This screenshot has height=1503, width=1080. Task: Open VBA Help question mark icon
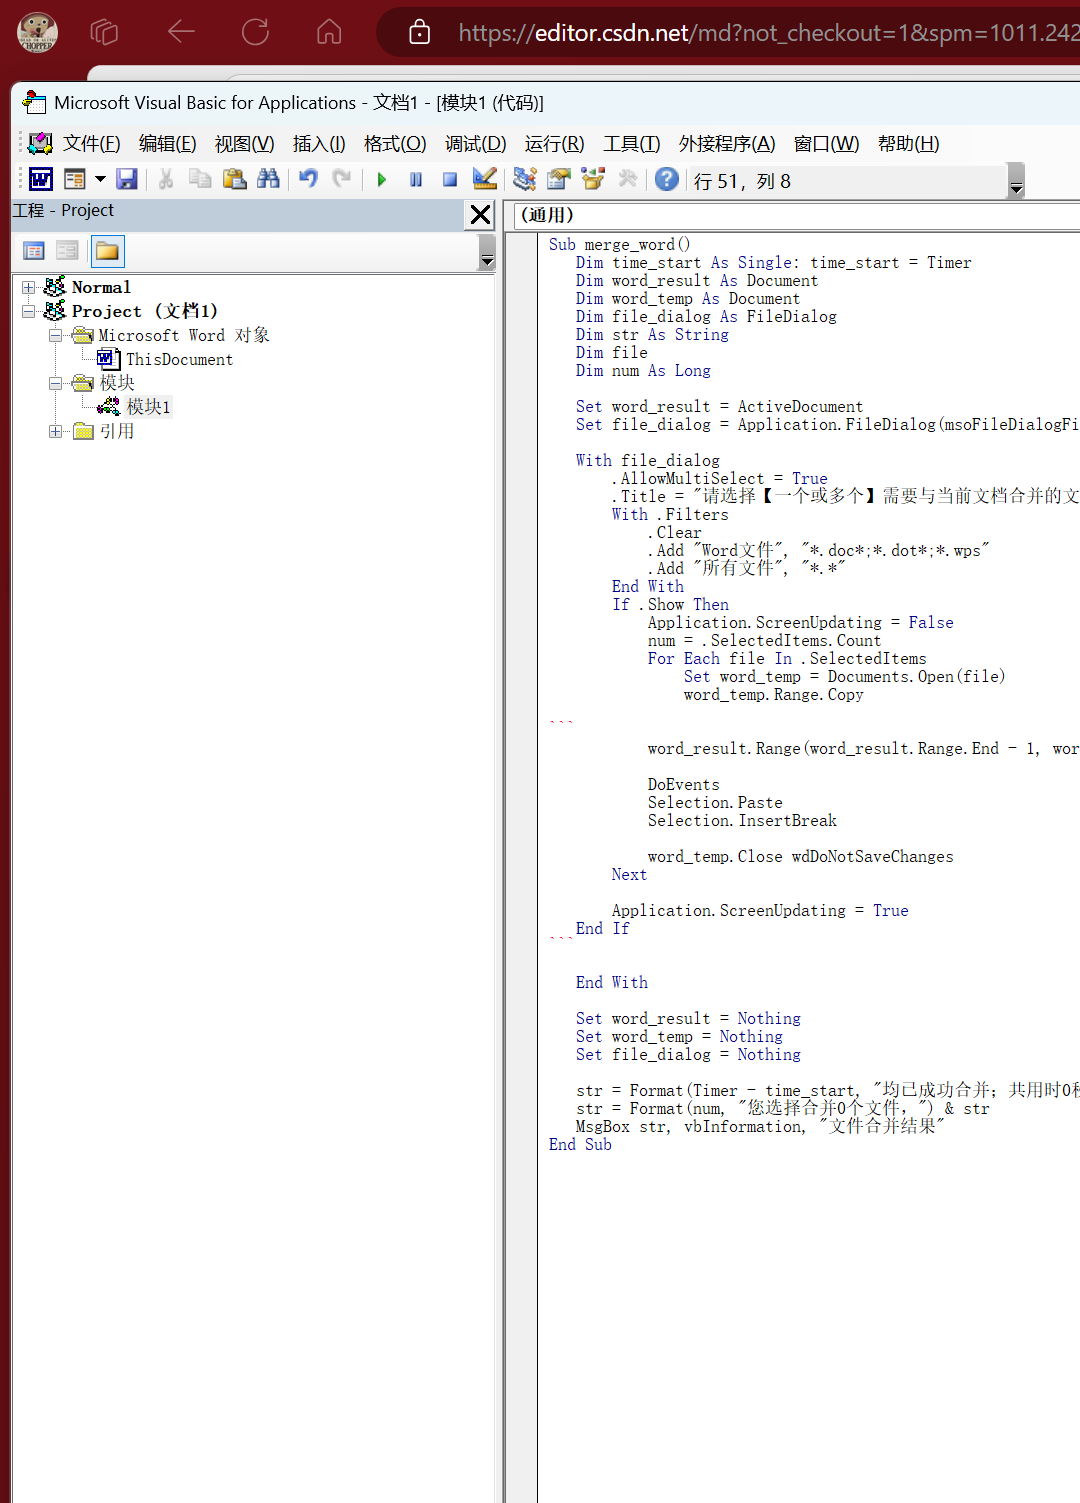tap(667, 179)
